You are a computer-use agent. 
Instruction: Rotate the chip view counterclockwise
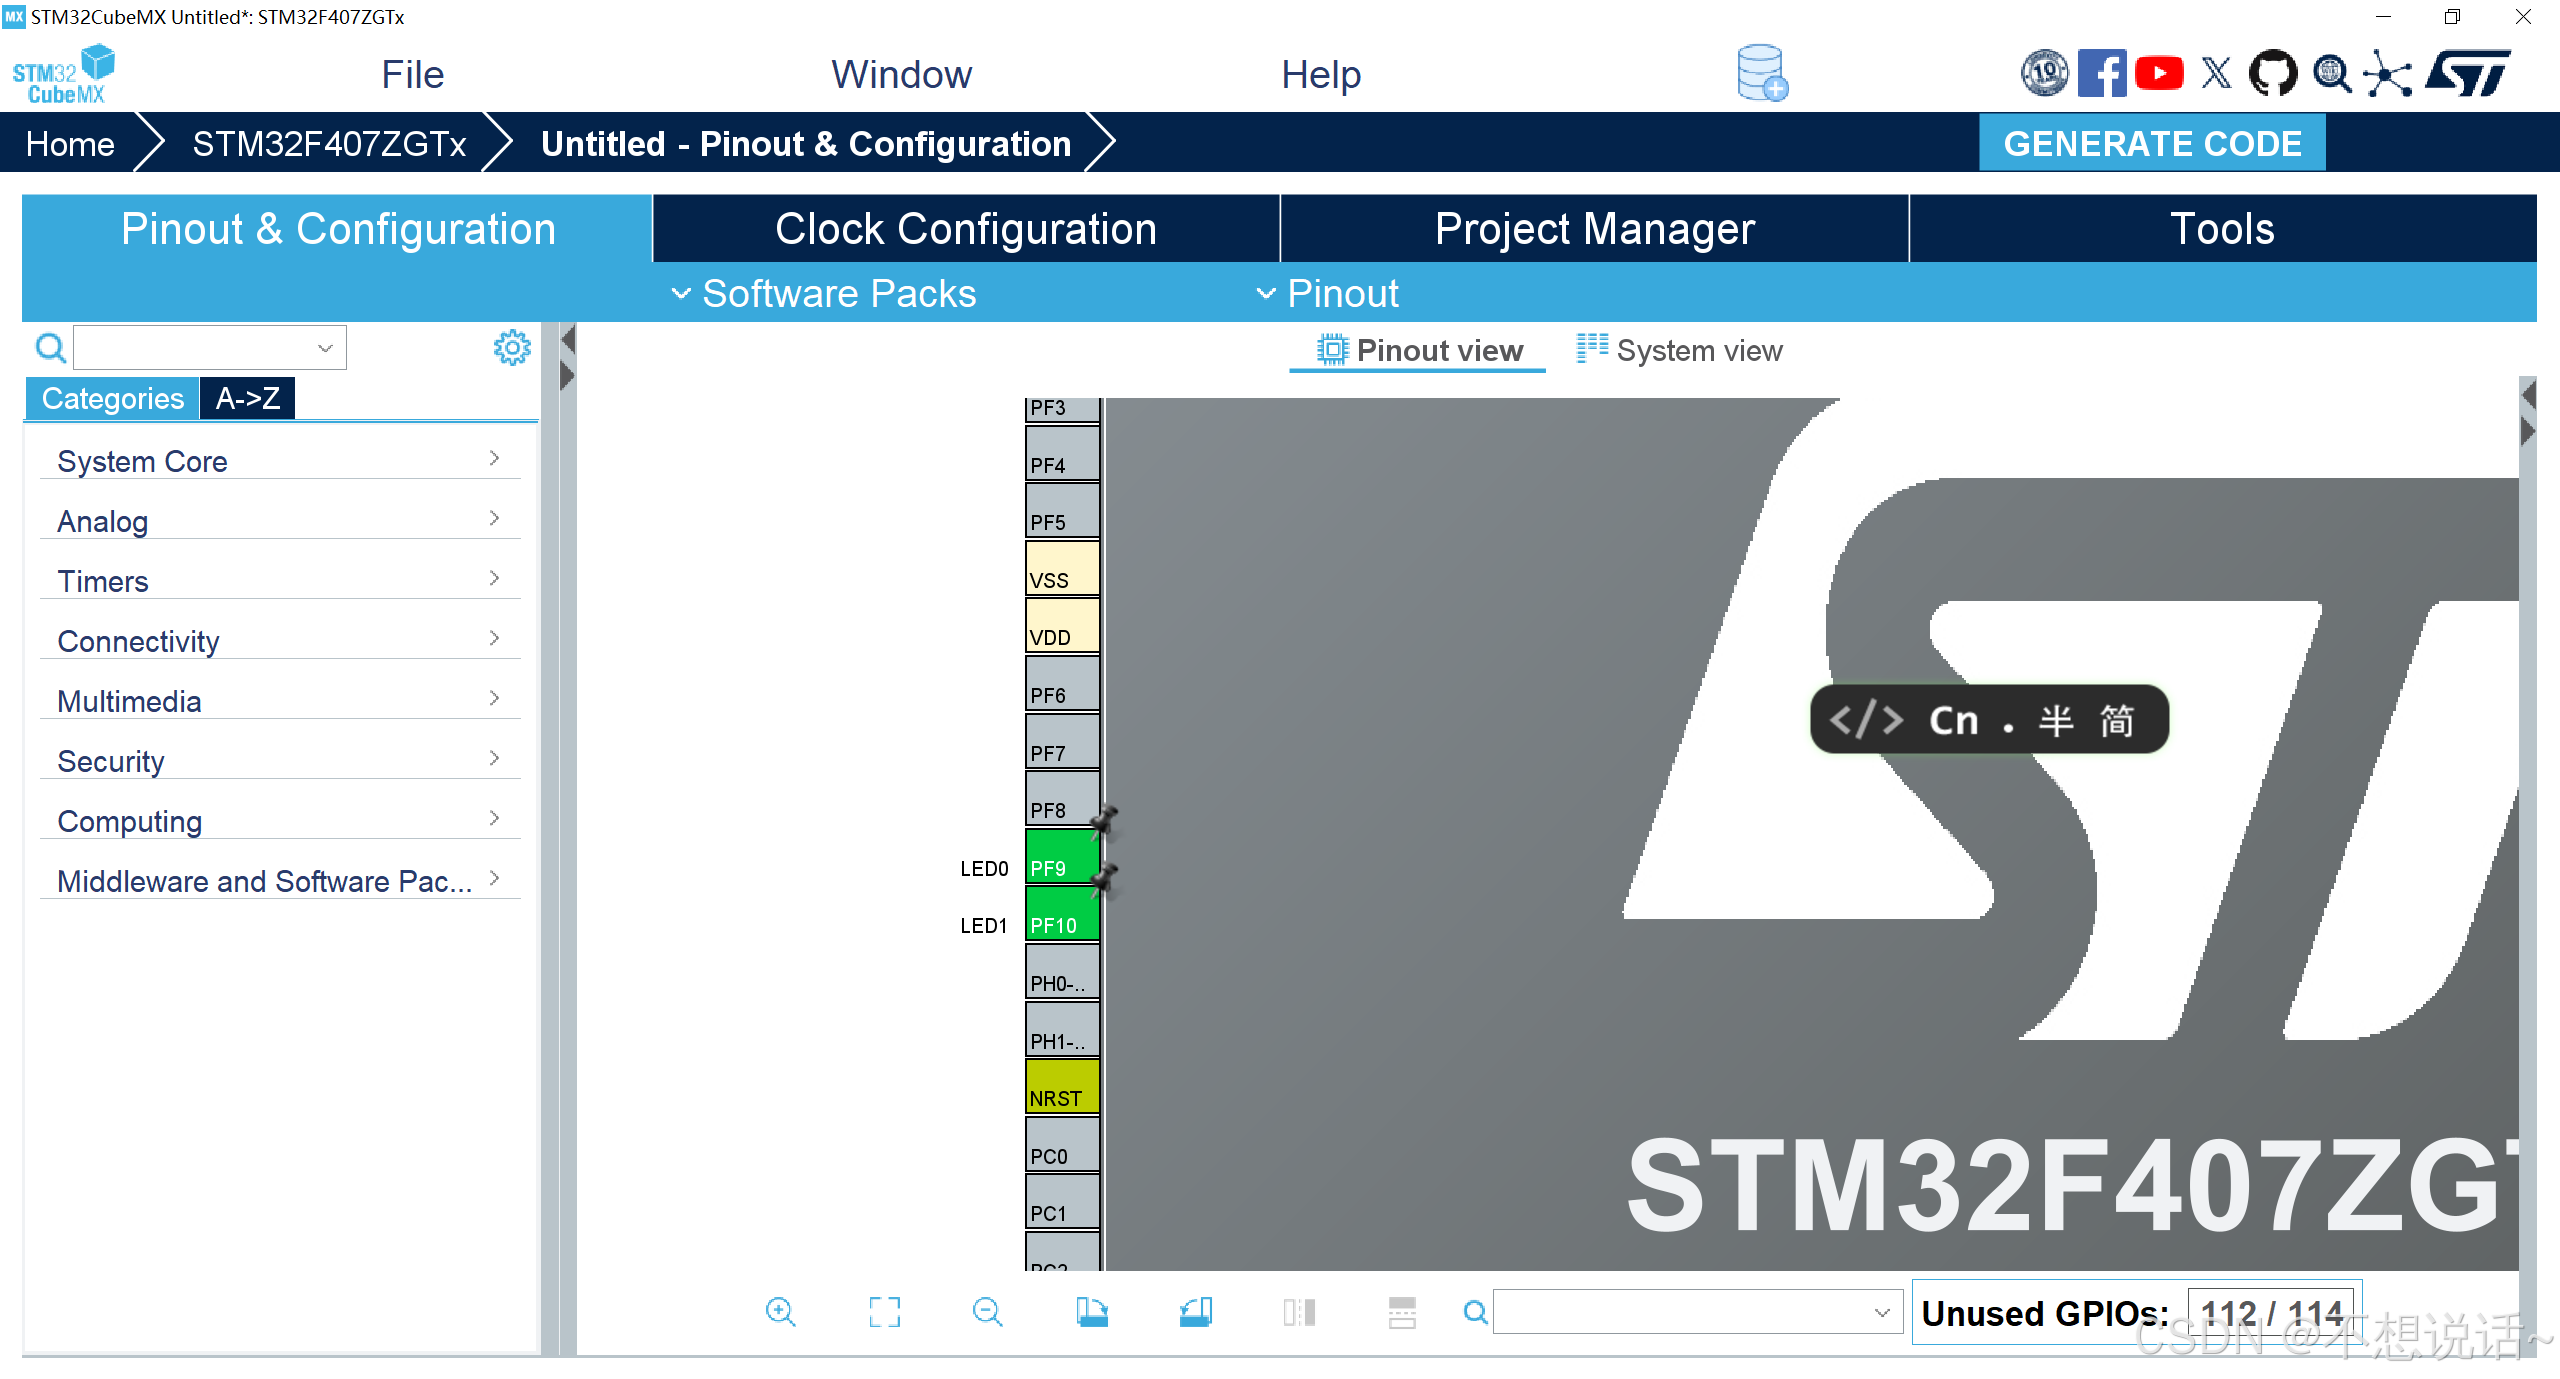tap(1197, 1312)
